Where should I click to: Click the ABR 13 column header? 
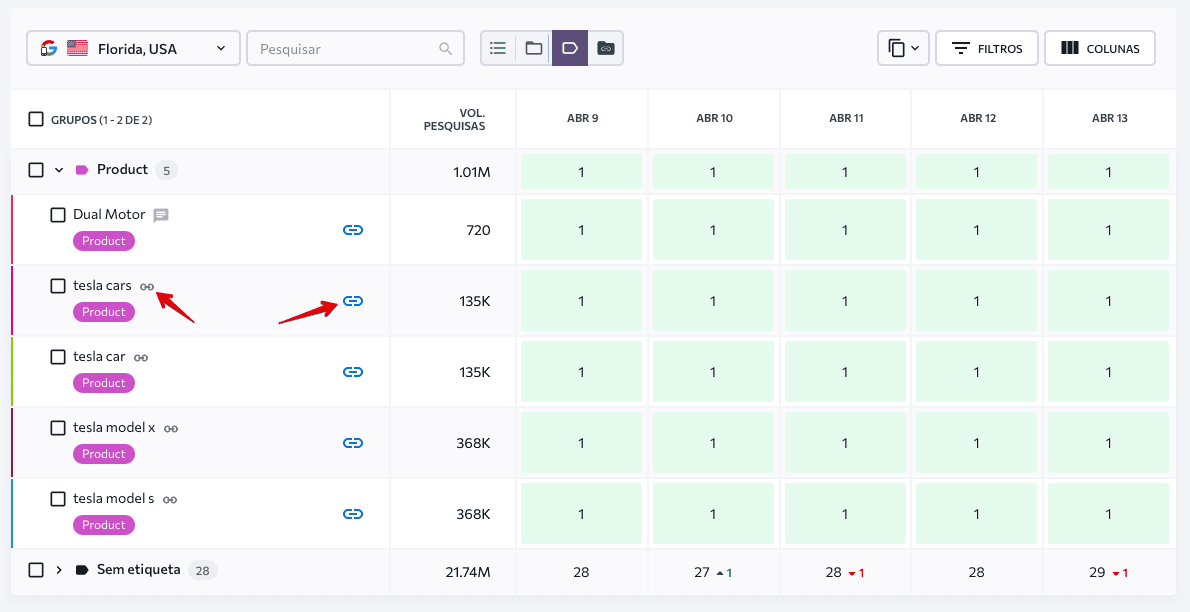click(1110, 118)
